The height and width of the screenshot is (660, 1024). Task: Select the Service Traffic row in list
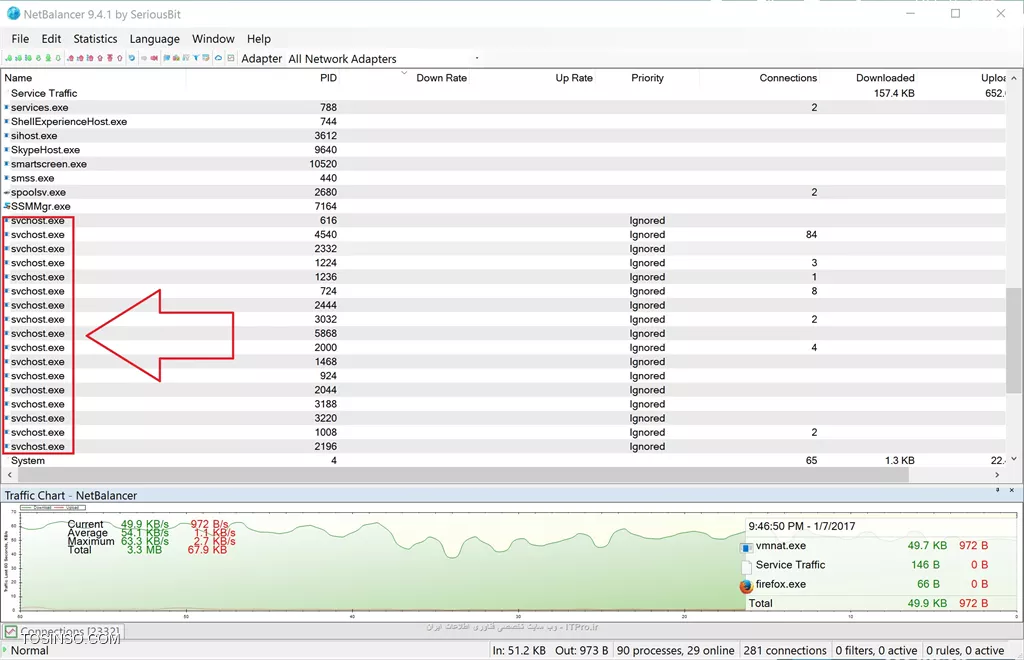[503, 93]
